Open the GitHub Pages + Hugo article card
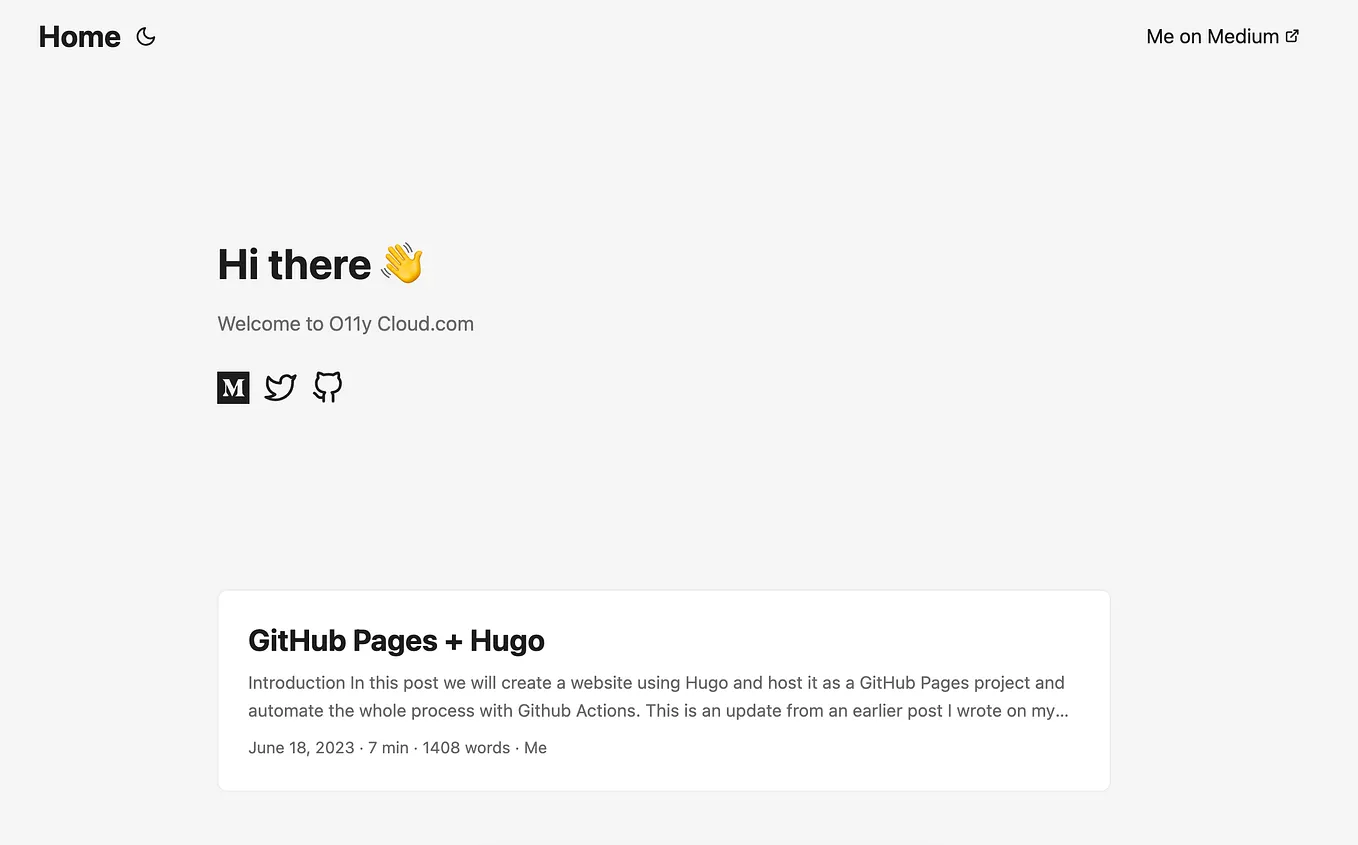This screenshot has width=1358, height=845. (663, 690)
